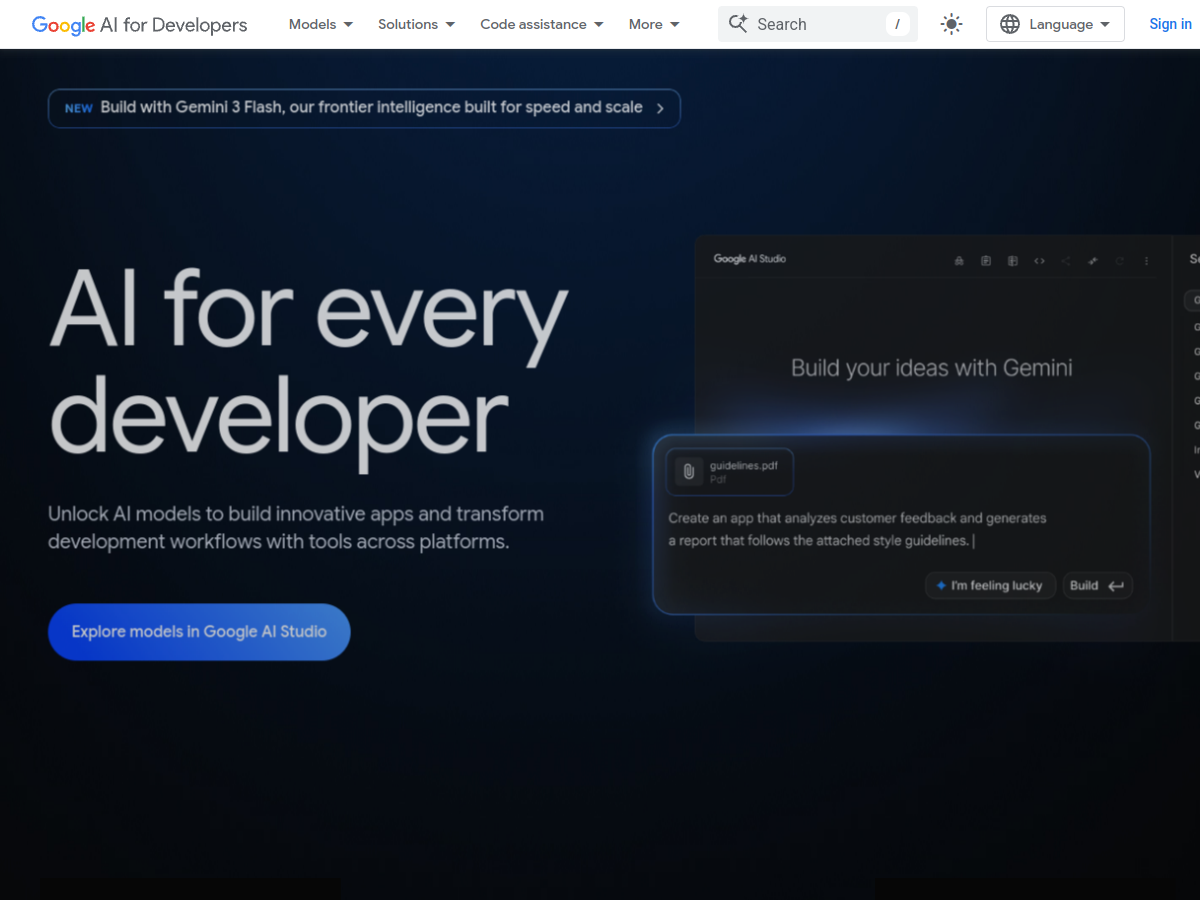The image size is (1200, 900).
Task: Focus the Search input field
Action: 818,24
